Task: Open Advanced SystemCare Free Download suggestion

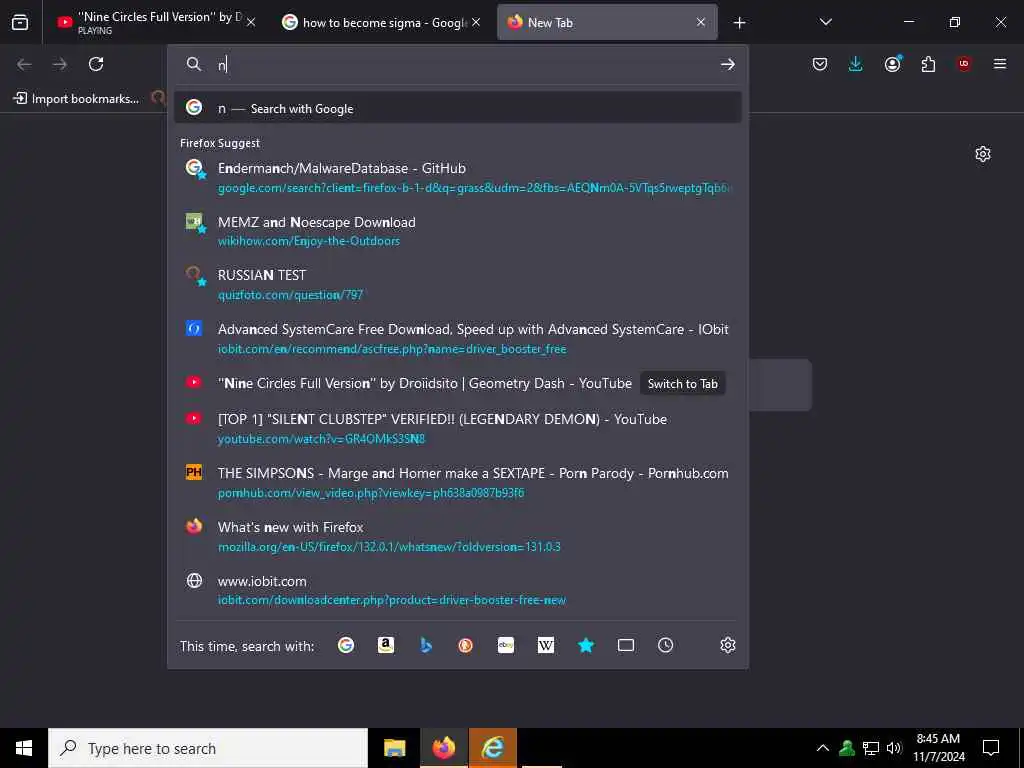Action: [x=458, y=338]
